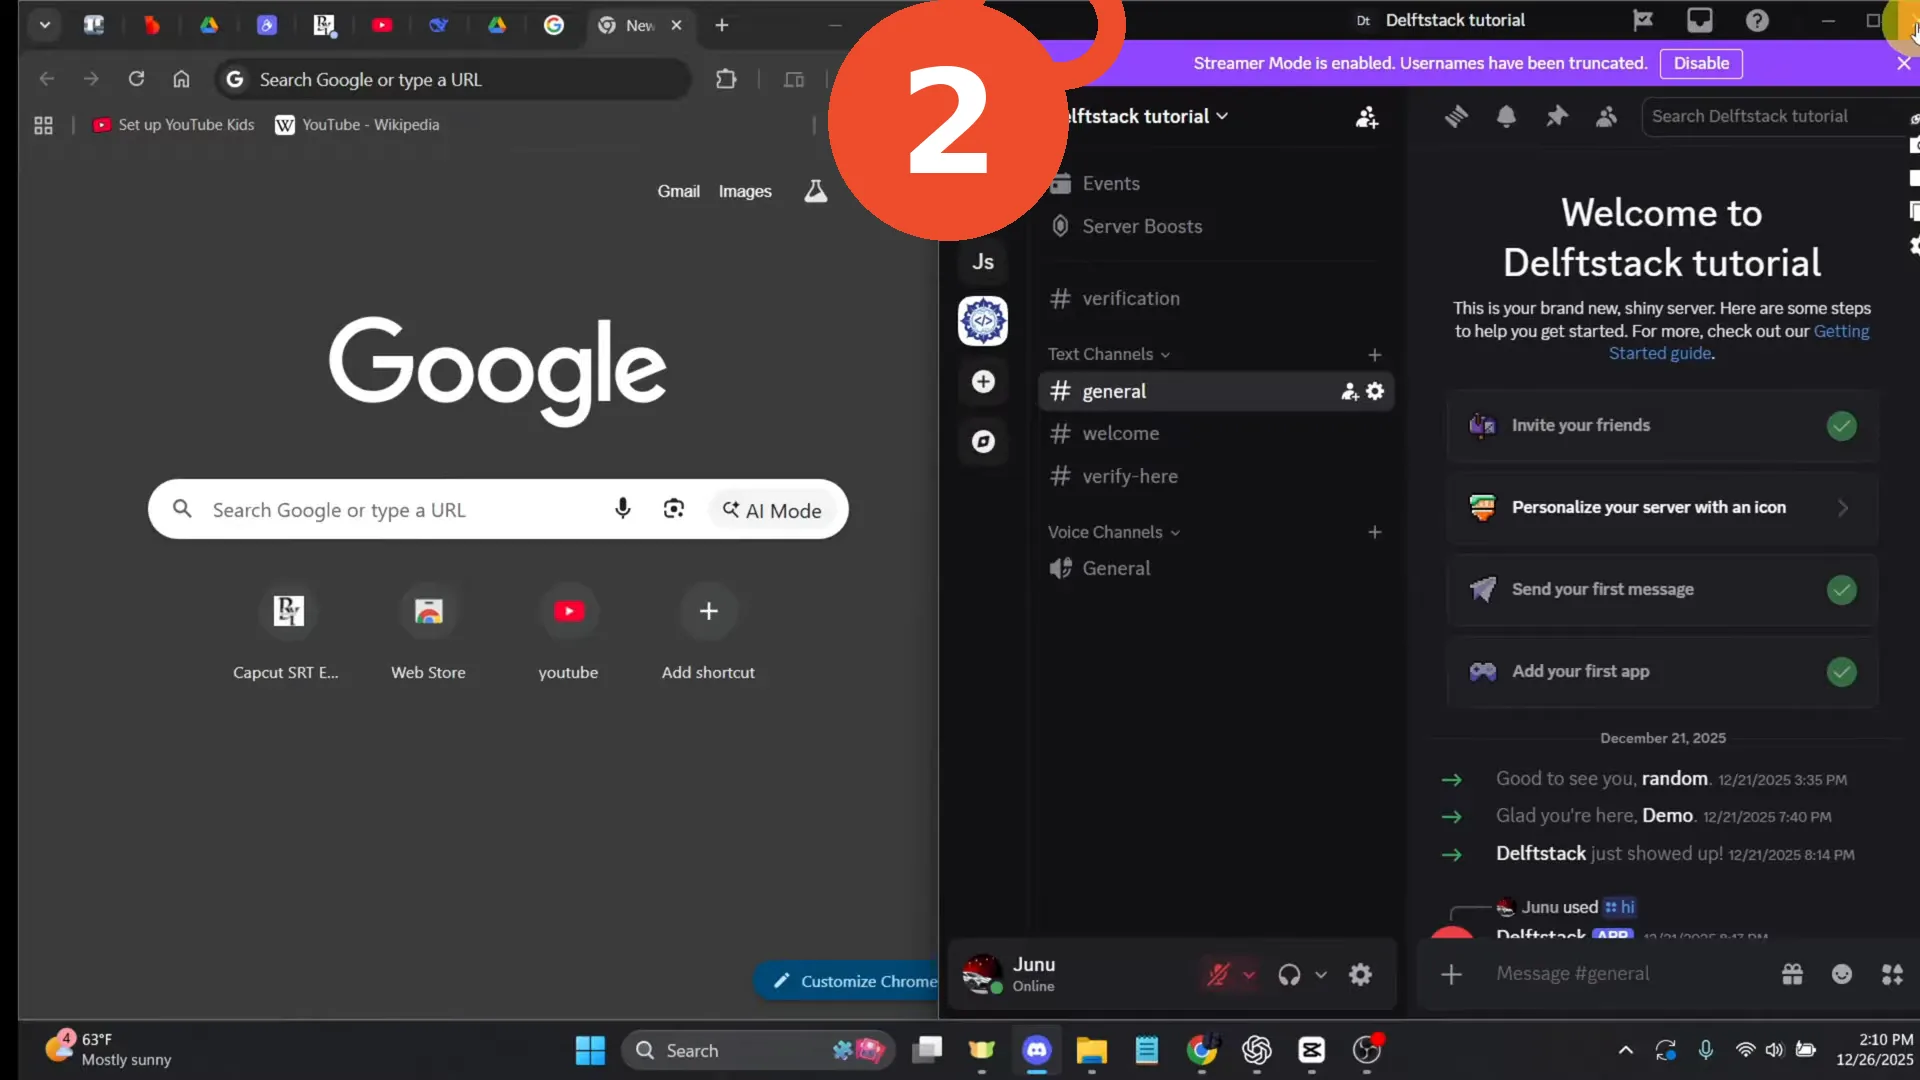Disable Streamer Mode
The height and width of the screenshot is (1080, 1920).
tap(1701, 63)
